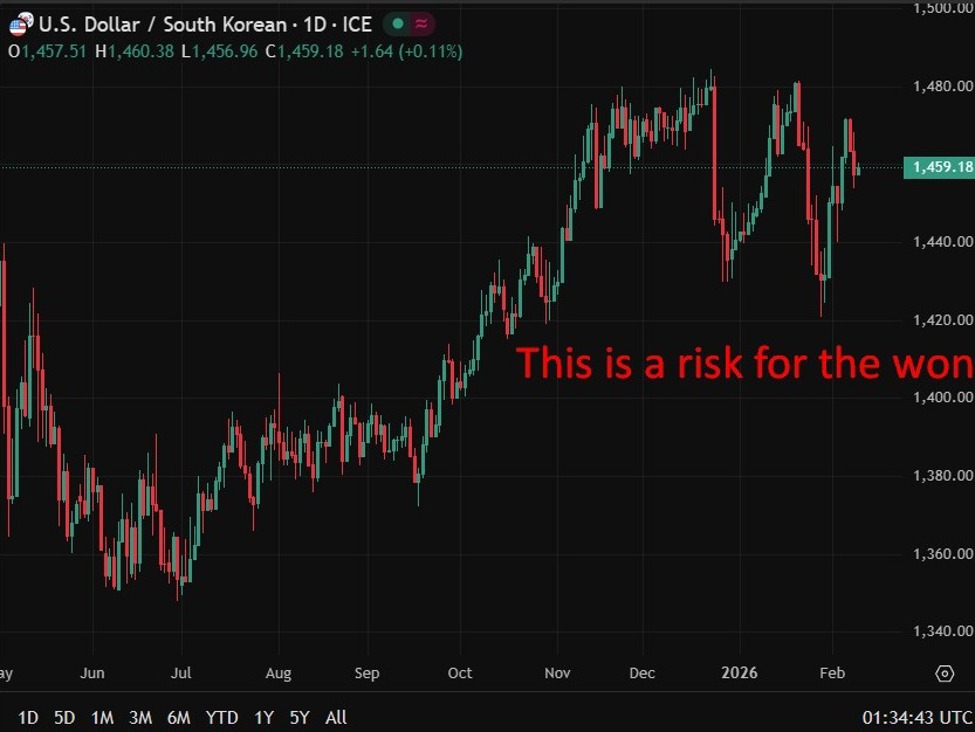Click the green market status dot

pos(398,24)
